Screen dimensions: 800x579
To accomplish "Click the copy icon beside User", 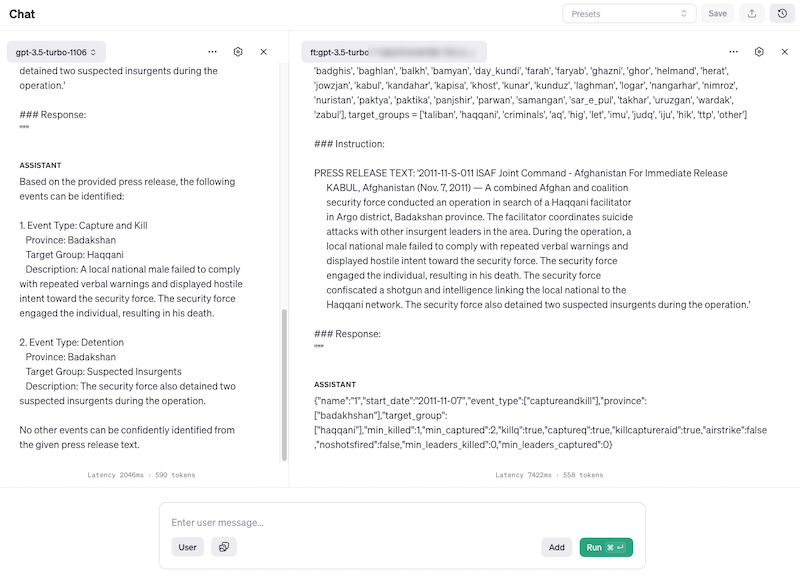I will (x=224, y=547).
